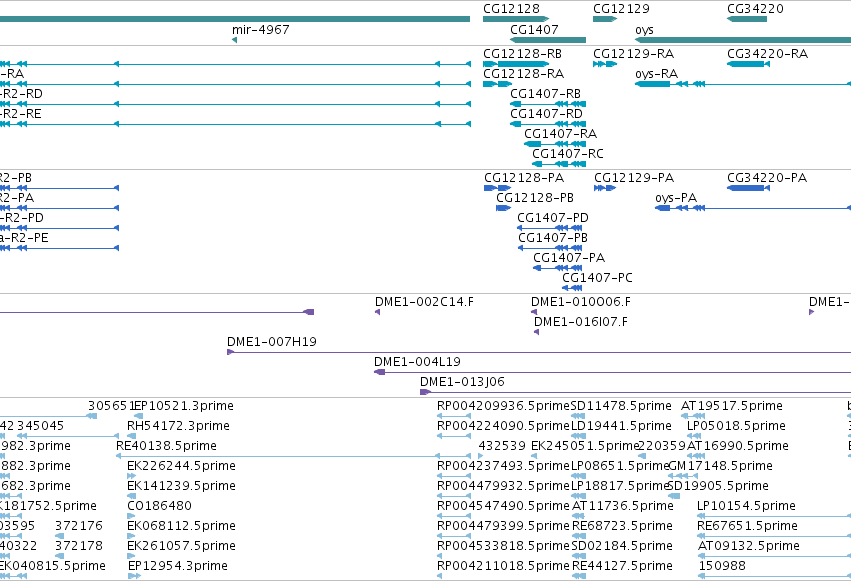
Task: Click clone DME1-002C14.F
Action: [424, 302]
